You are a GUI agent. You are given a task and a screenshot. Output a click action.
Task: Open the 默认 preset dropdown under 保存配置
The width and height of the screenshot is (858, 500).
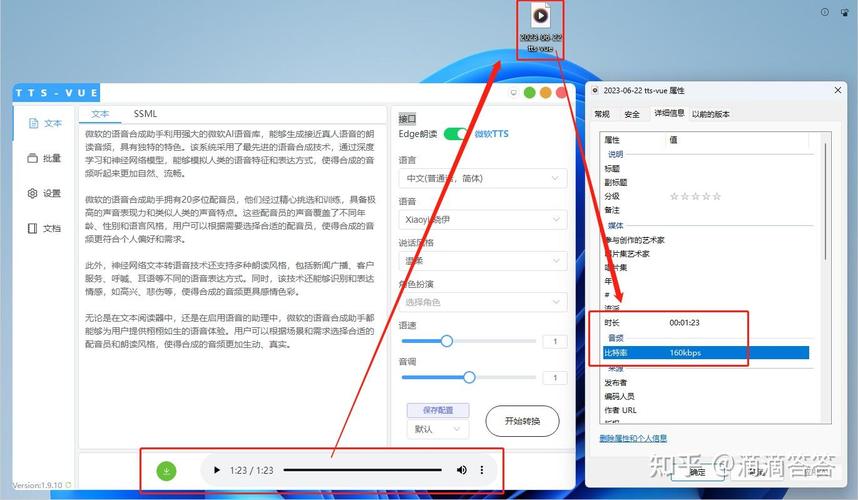[x=437, y=429]
